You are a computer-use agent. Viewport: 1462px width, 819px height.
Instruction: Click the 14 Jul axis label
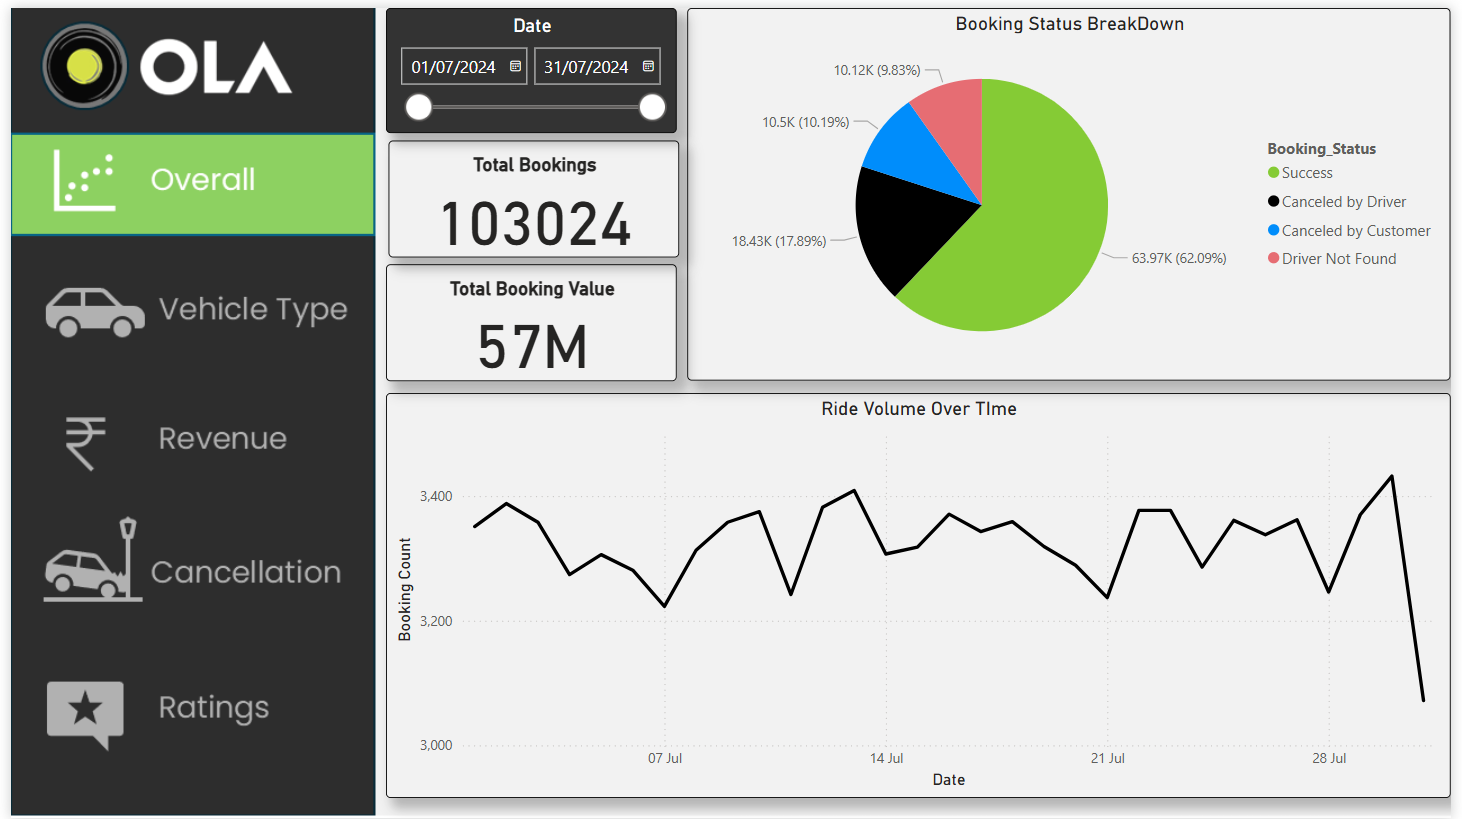click(886, 758)
